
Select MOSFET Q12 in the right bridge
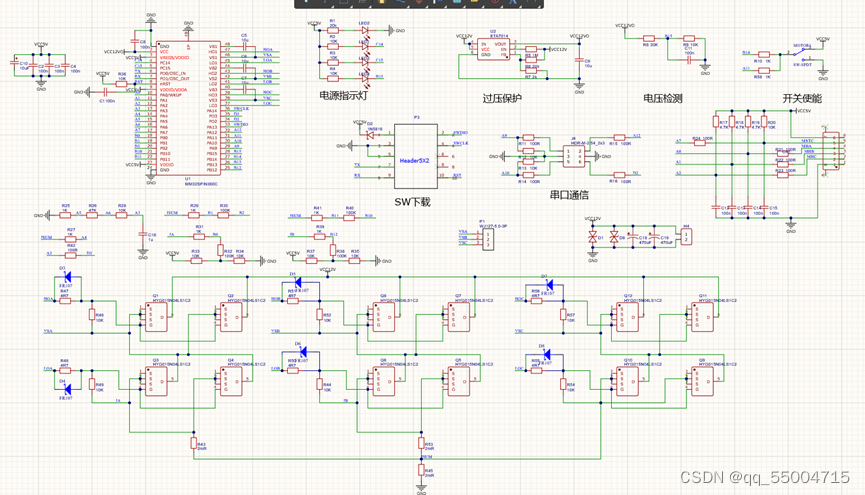pos(627,317)
